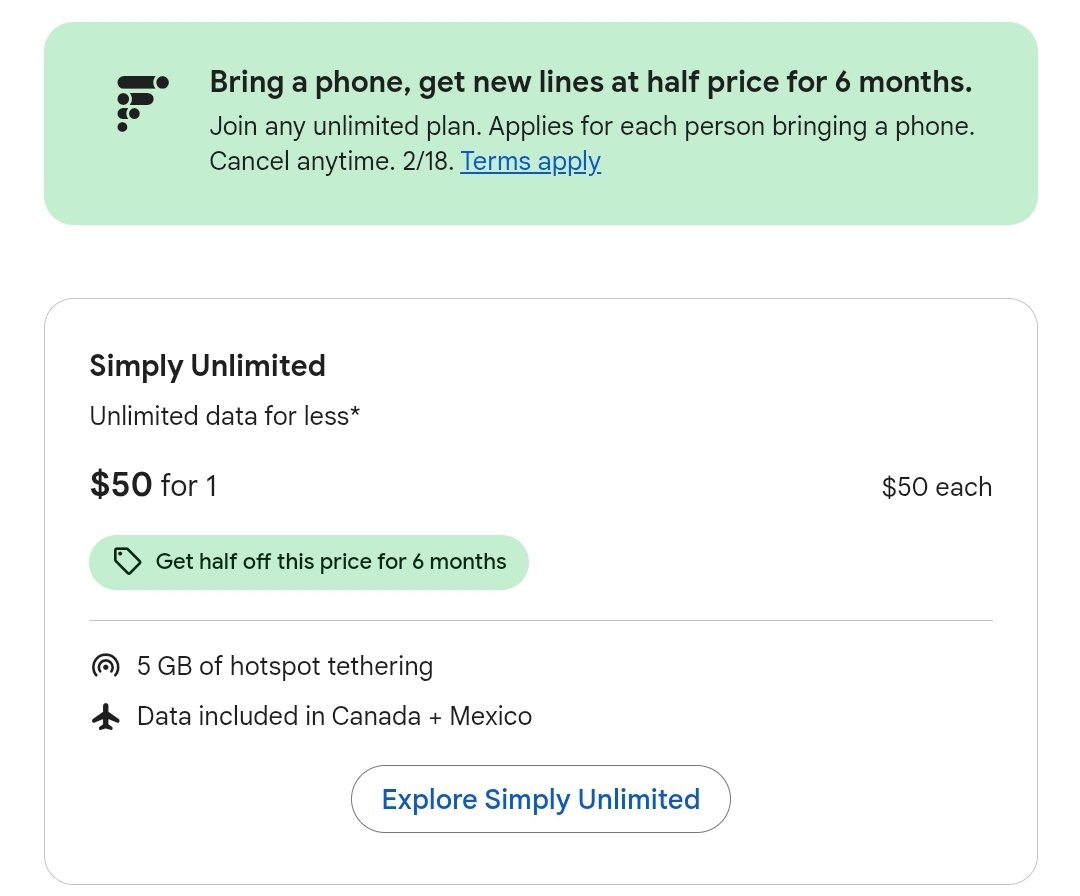Click the Simply Unlimited plan heading

click(x=208, y=366)
